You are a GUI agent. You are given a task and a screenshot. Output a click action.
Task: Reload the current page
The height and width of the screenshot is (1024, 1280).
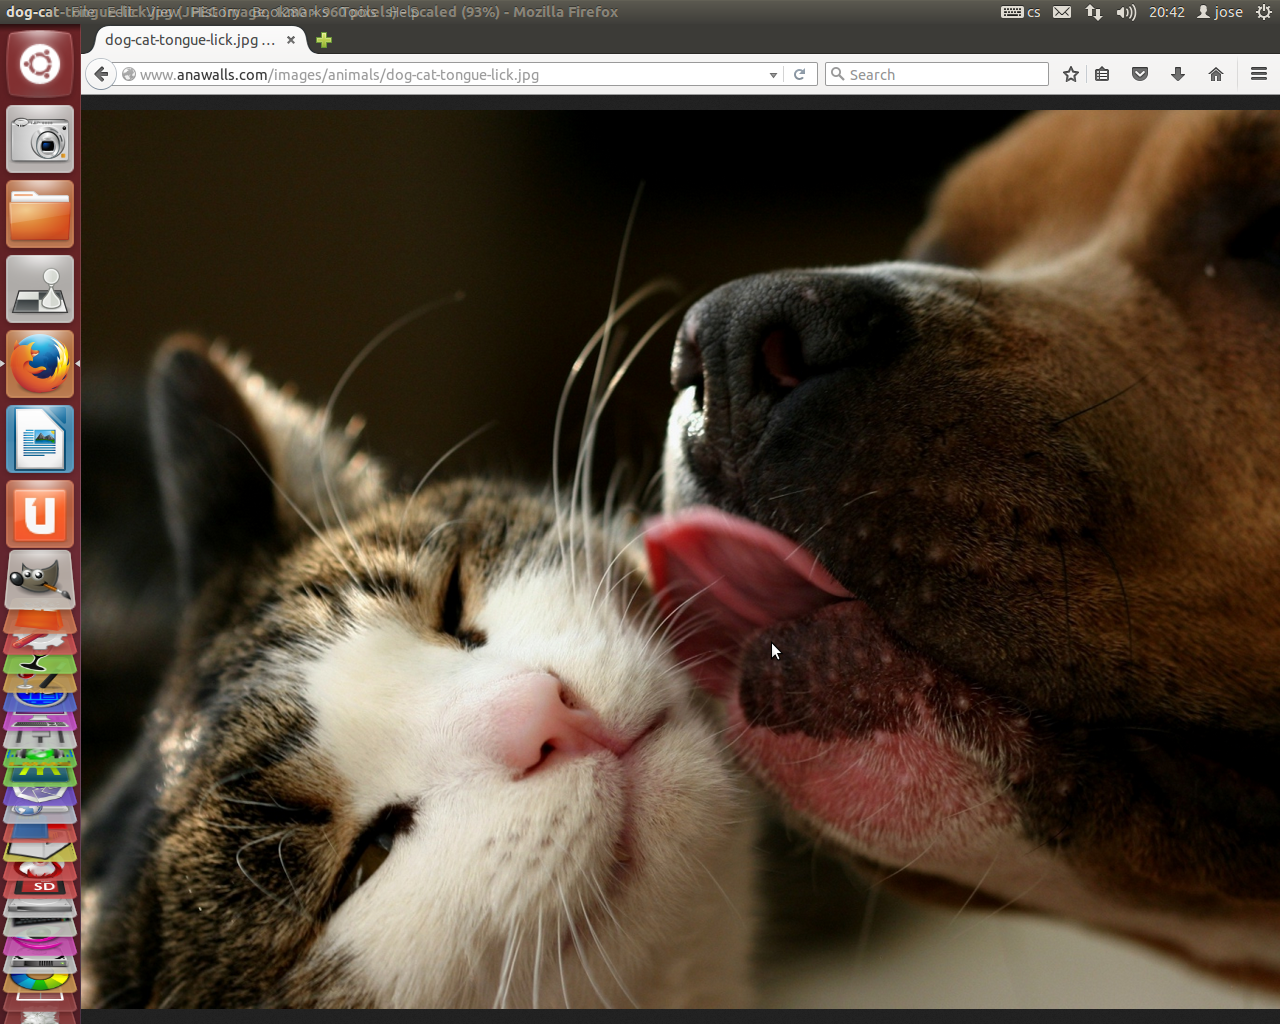[x=799, y=75]
